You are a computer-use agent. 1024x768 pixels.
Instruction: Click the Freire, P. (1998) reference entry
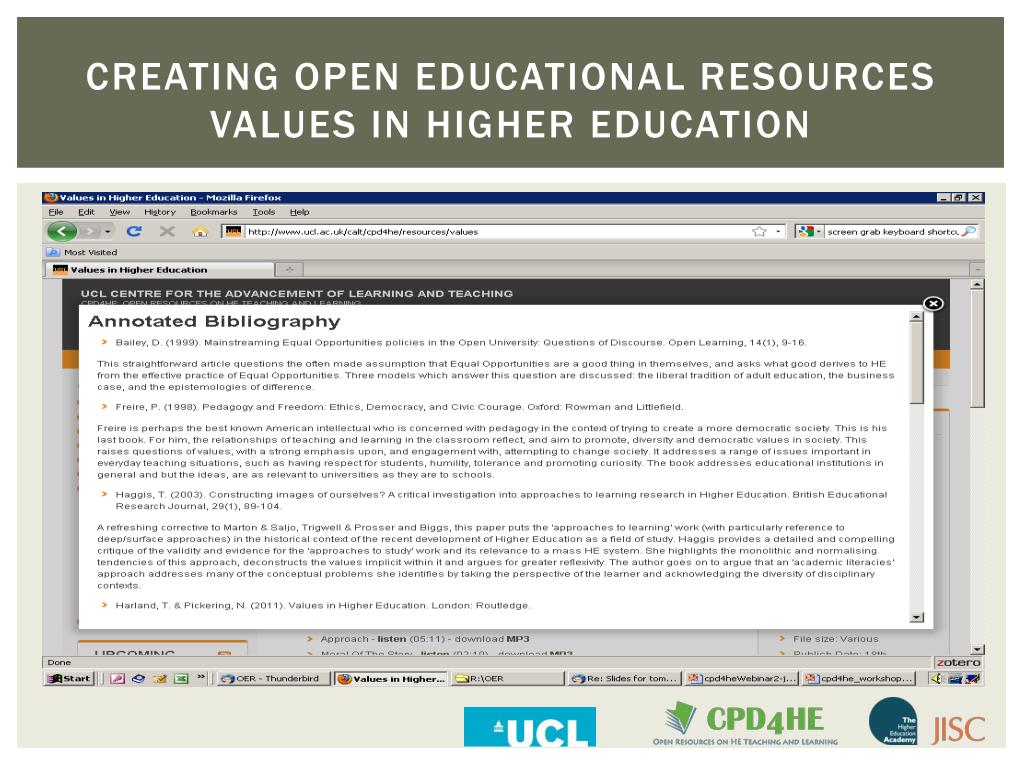[400, 407]
